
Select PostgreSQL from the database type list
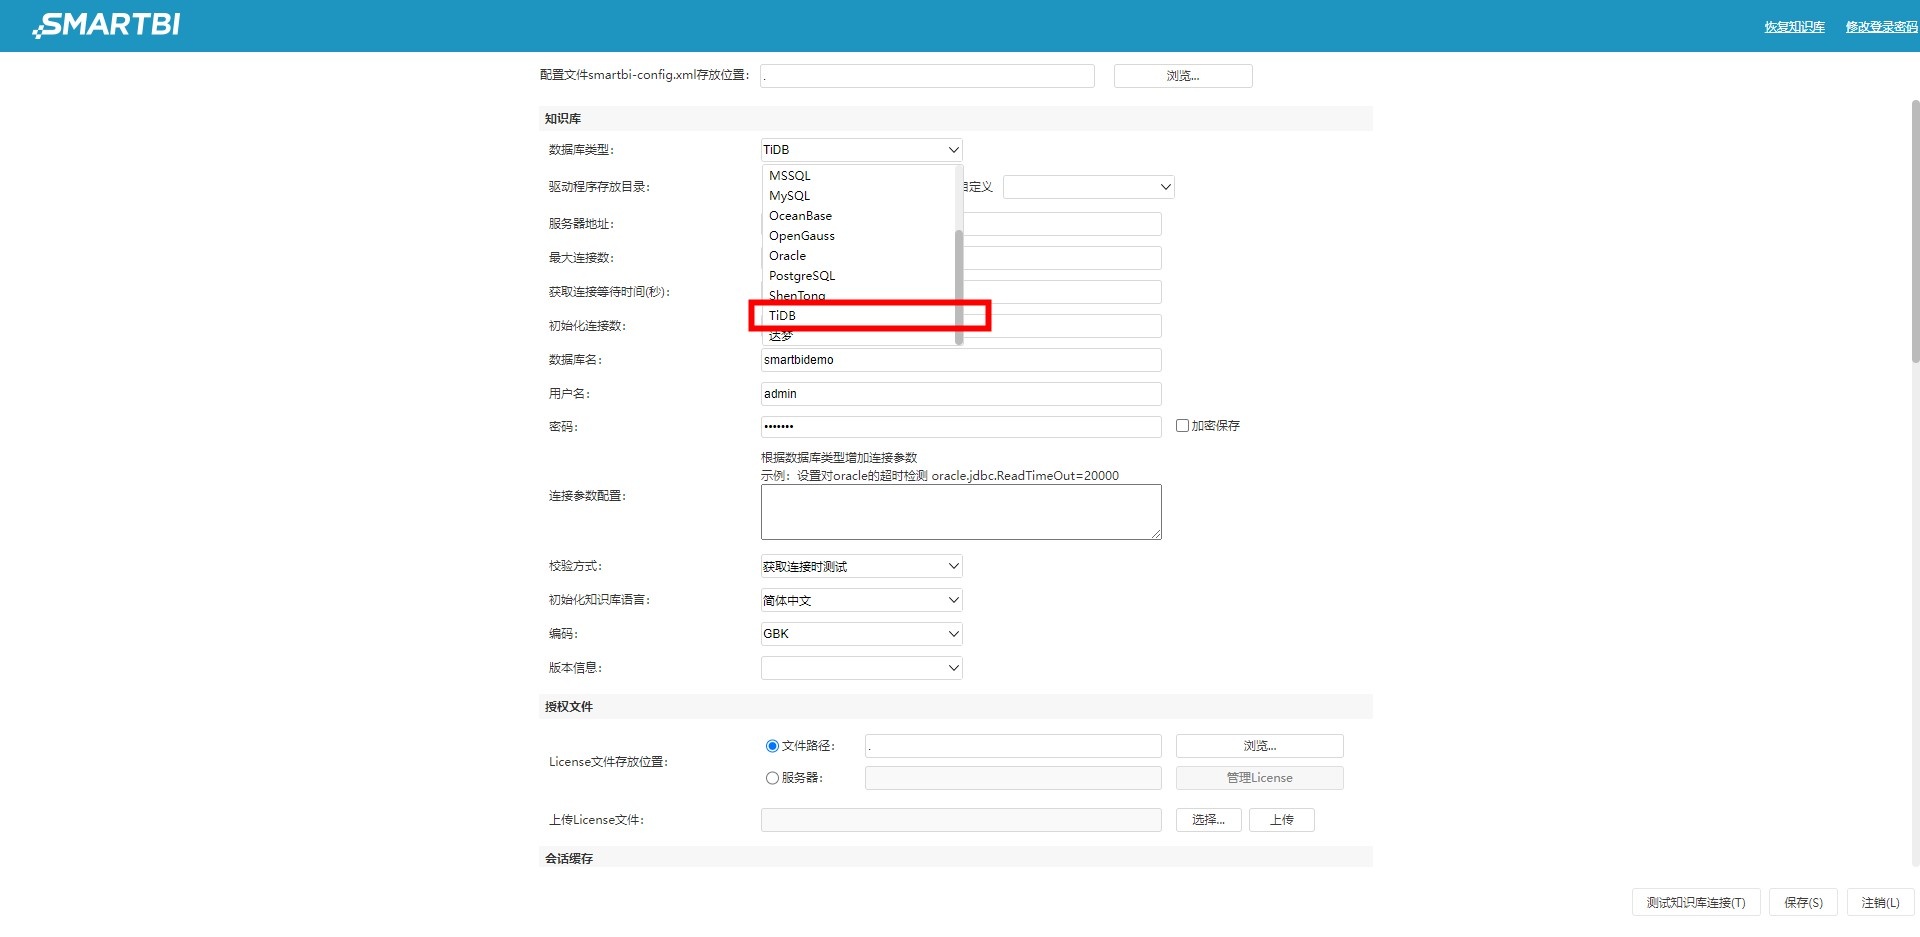pyautogui.click(x=860, y=276)
